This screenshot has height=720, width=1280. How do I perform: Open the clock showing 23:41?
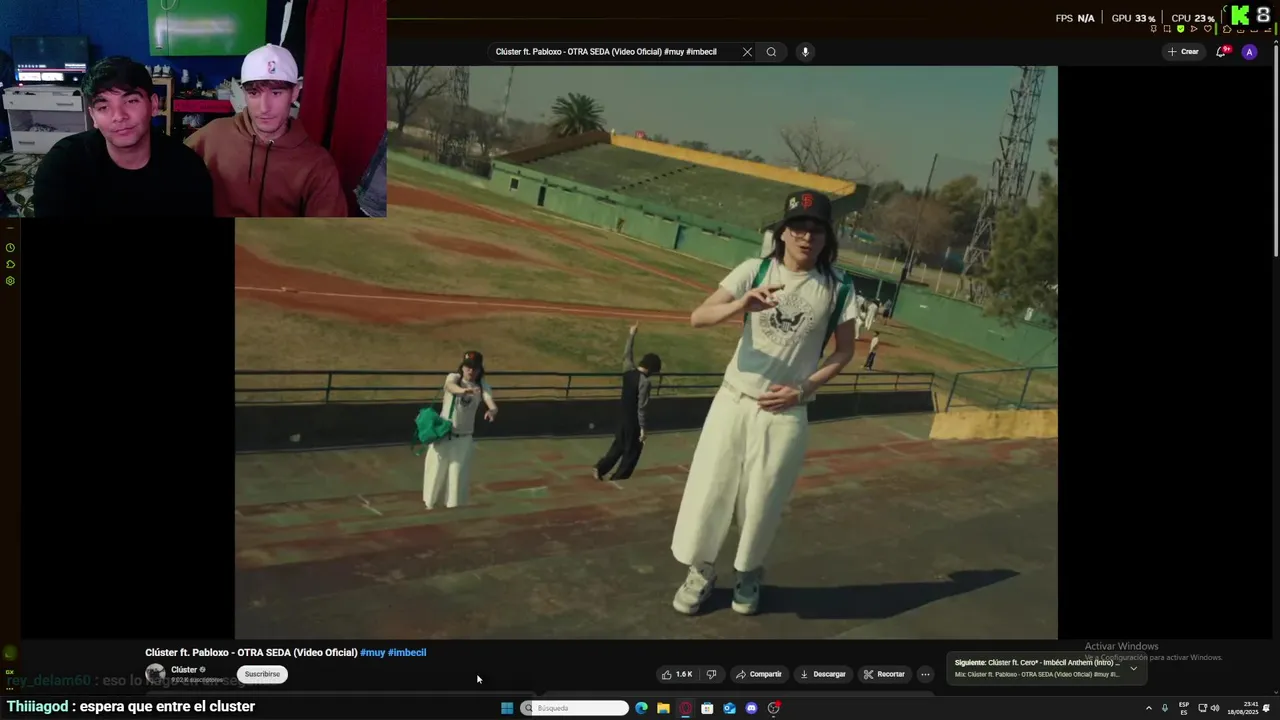(1243, 708)
